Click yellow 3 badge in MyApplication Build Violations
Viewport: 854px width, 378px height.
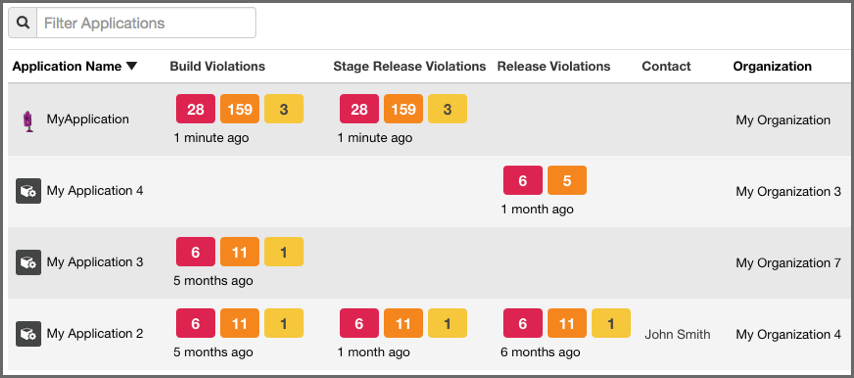click(x=284, y=109)
